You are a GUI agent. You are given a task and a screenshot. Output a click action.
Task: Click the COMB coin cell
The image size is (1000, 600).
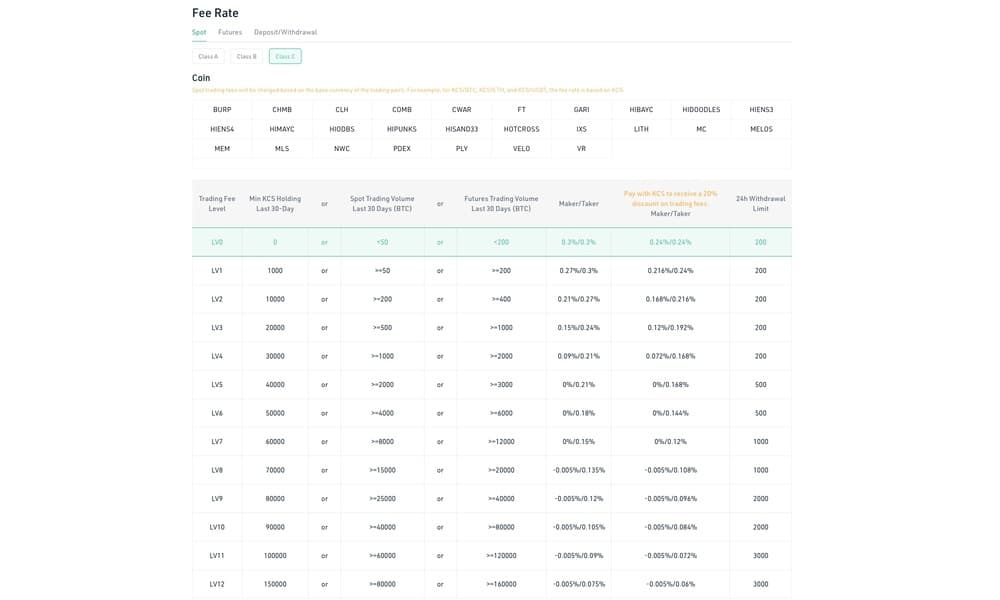402,110
